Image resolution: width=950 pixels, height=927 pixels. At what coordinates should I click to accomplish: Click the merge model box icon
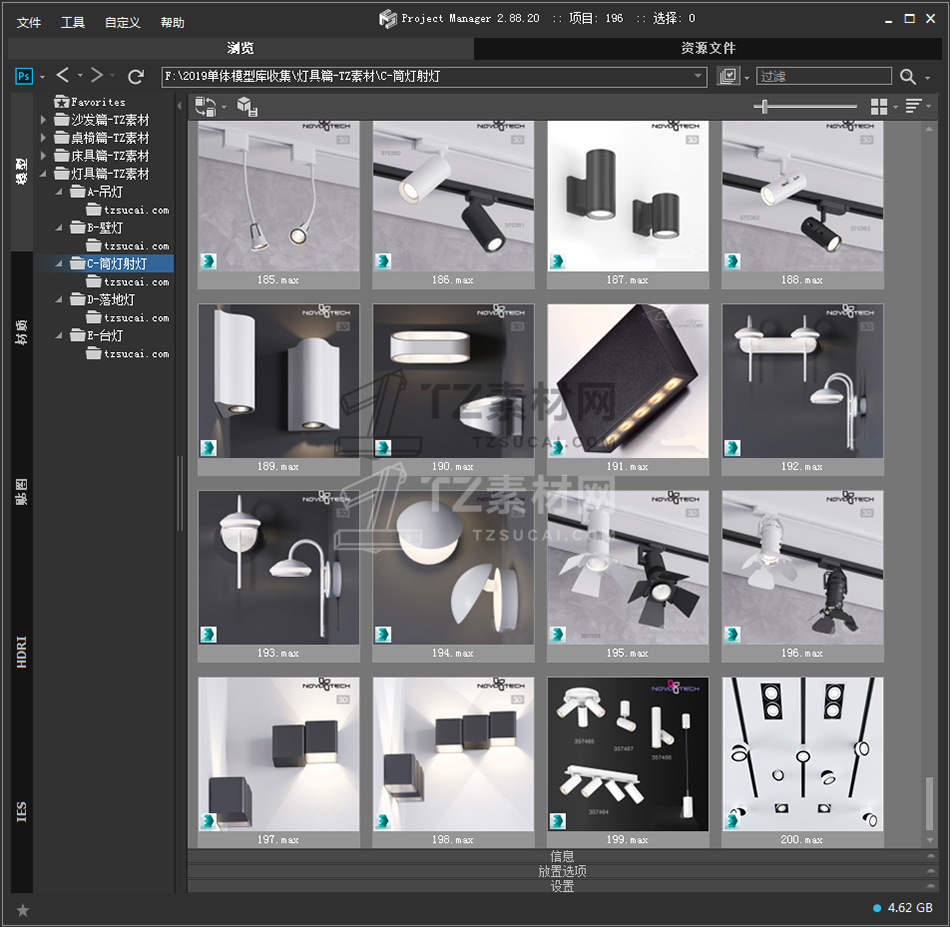click(246, 106)
